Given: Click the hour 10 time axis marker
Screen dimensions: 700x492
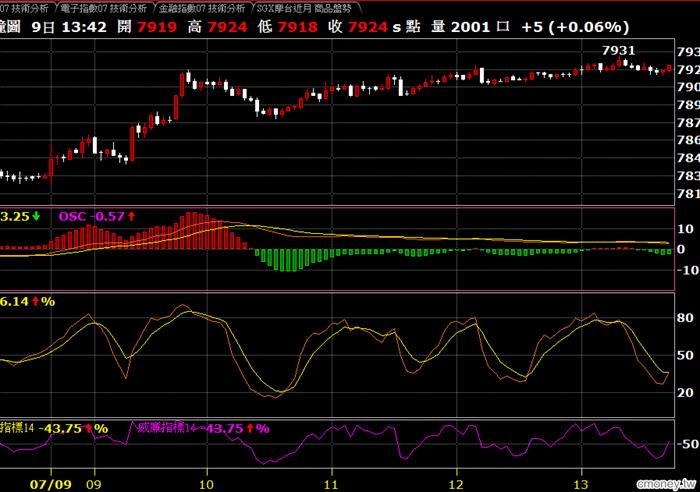Looking at the screenshot, I should click(x=206, y=484).
